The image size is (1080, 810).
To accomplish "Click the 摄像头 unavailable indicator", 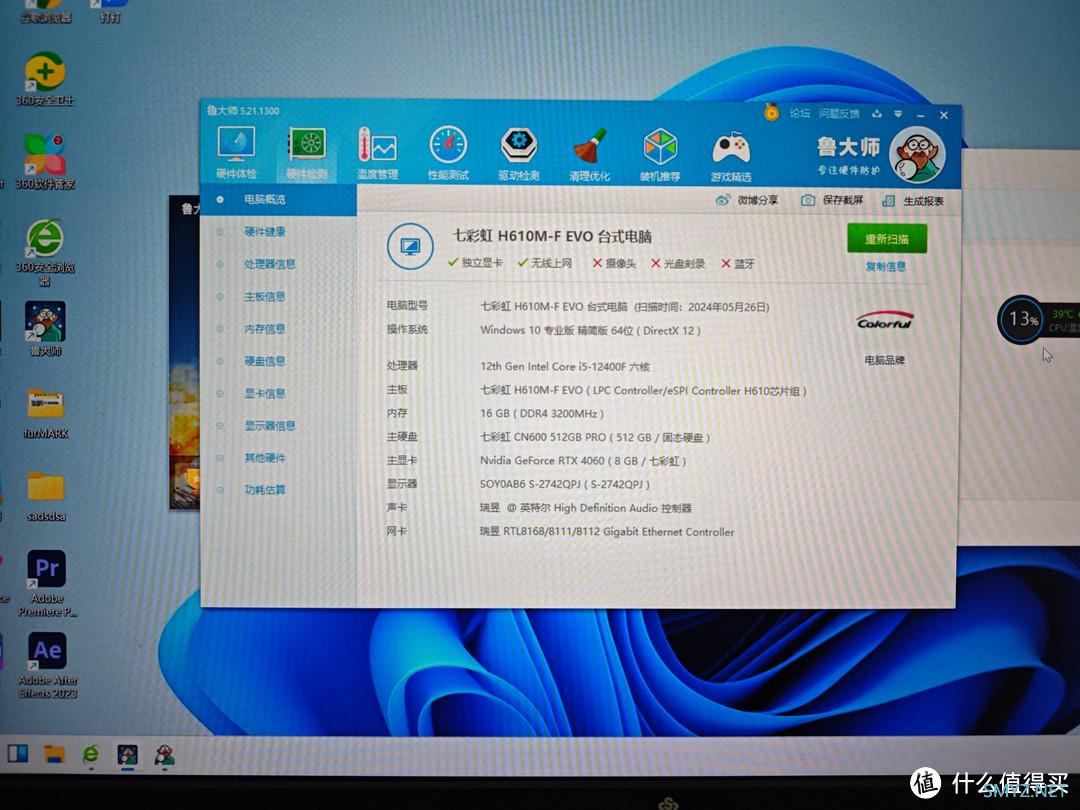I will [614, 263].
